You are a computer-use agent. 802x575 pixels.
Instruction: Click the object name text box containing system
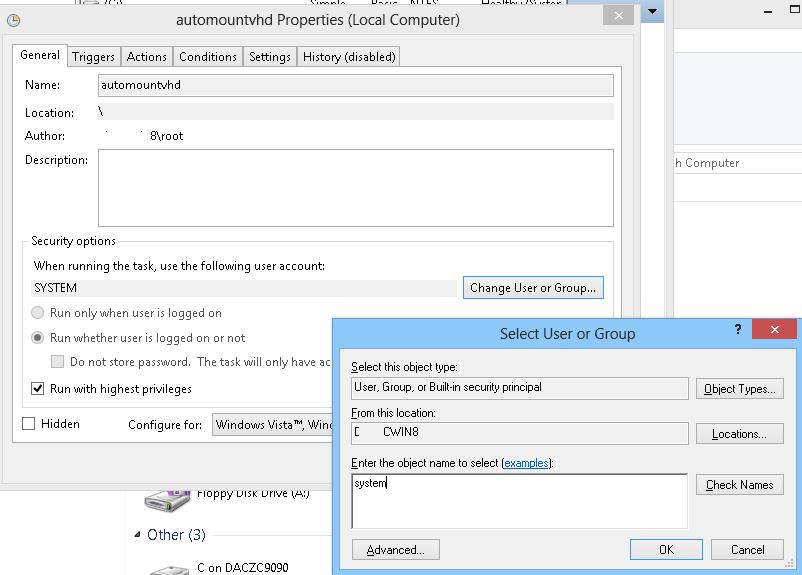click(x=519, y=501)
